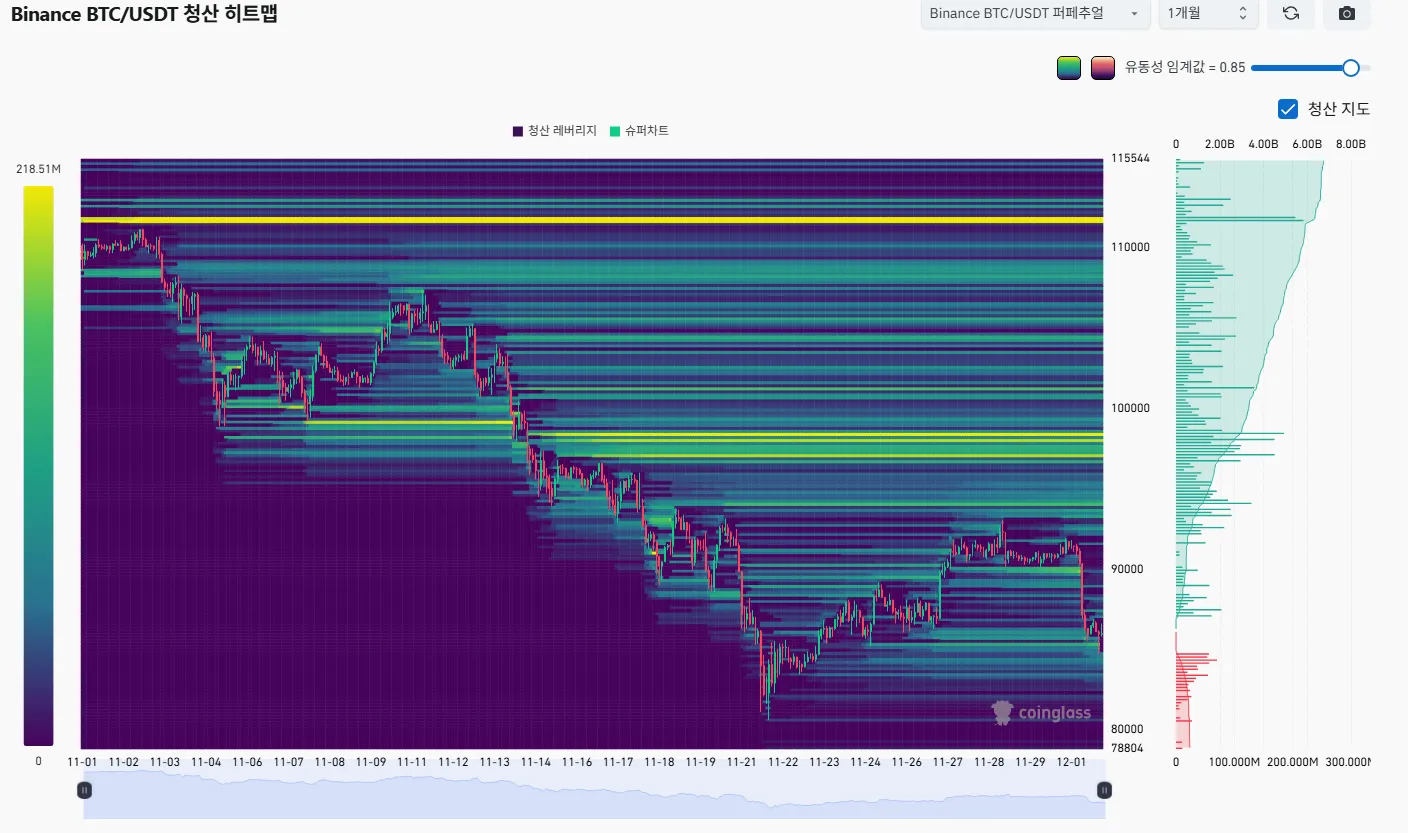Screen dimensions: 1408x833
Task: Click the 11-21 date label on x-axis
Action: click(x=741, y=762)
